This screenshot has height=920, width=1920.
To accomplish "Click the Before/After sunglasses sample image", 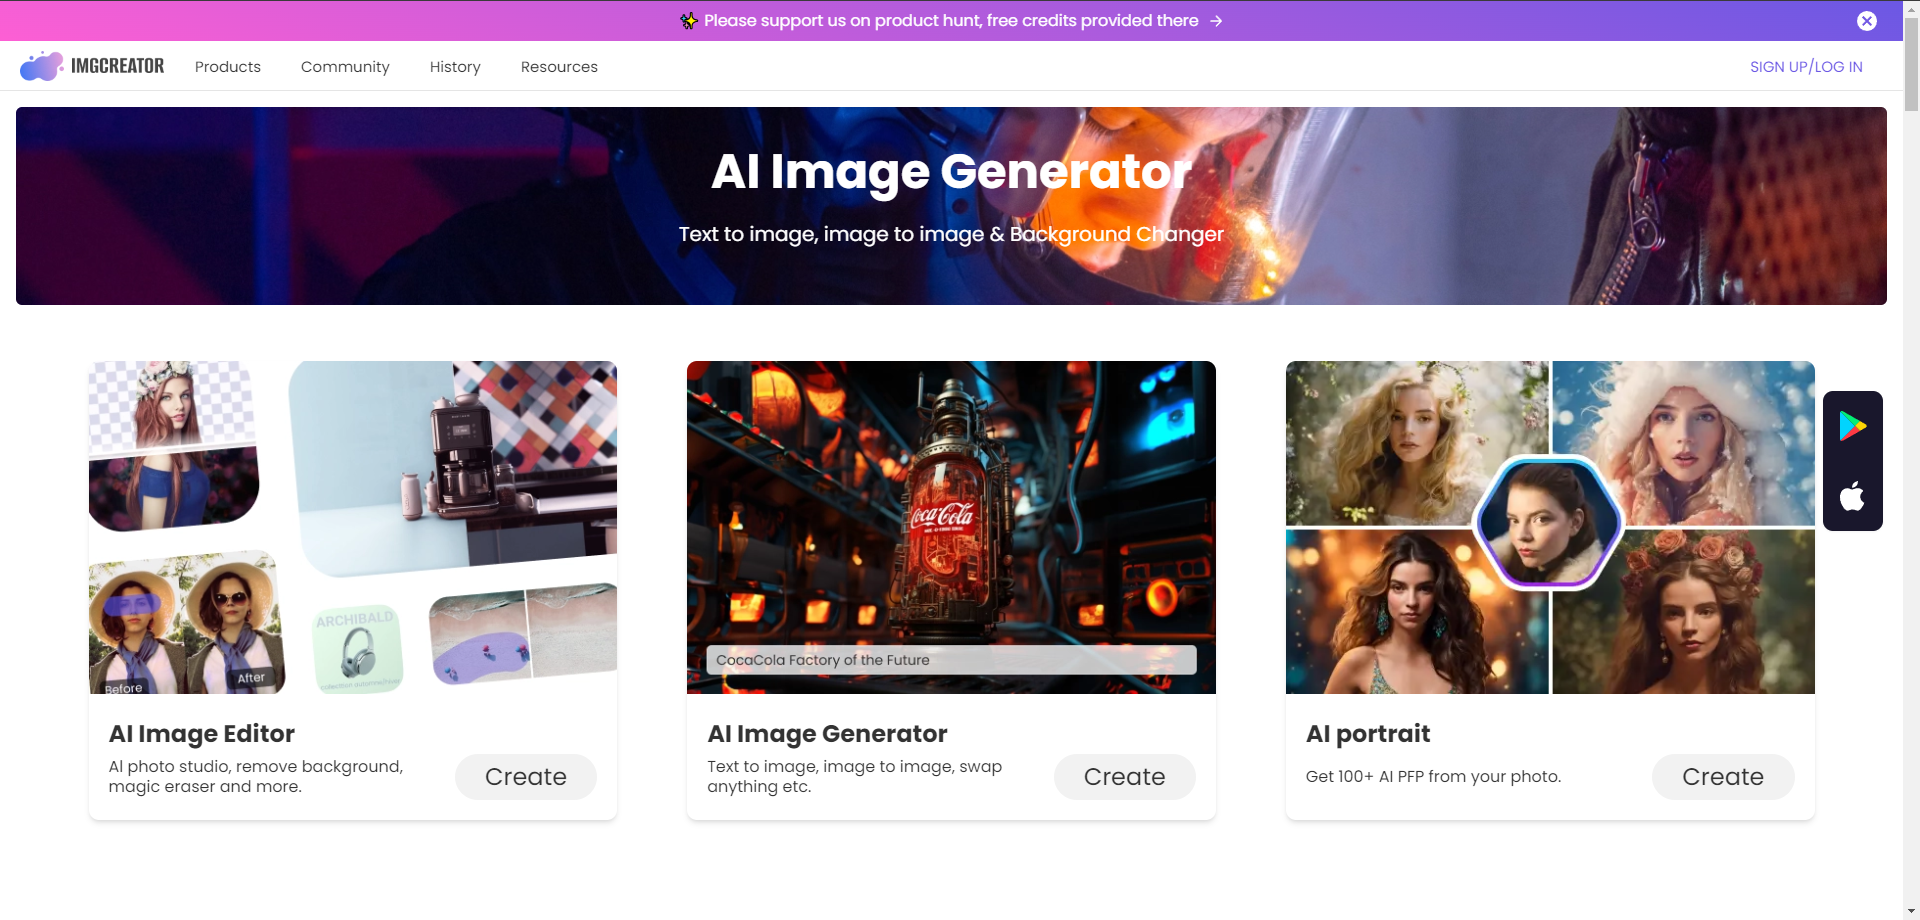I will 186,624.
